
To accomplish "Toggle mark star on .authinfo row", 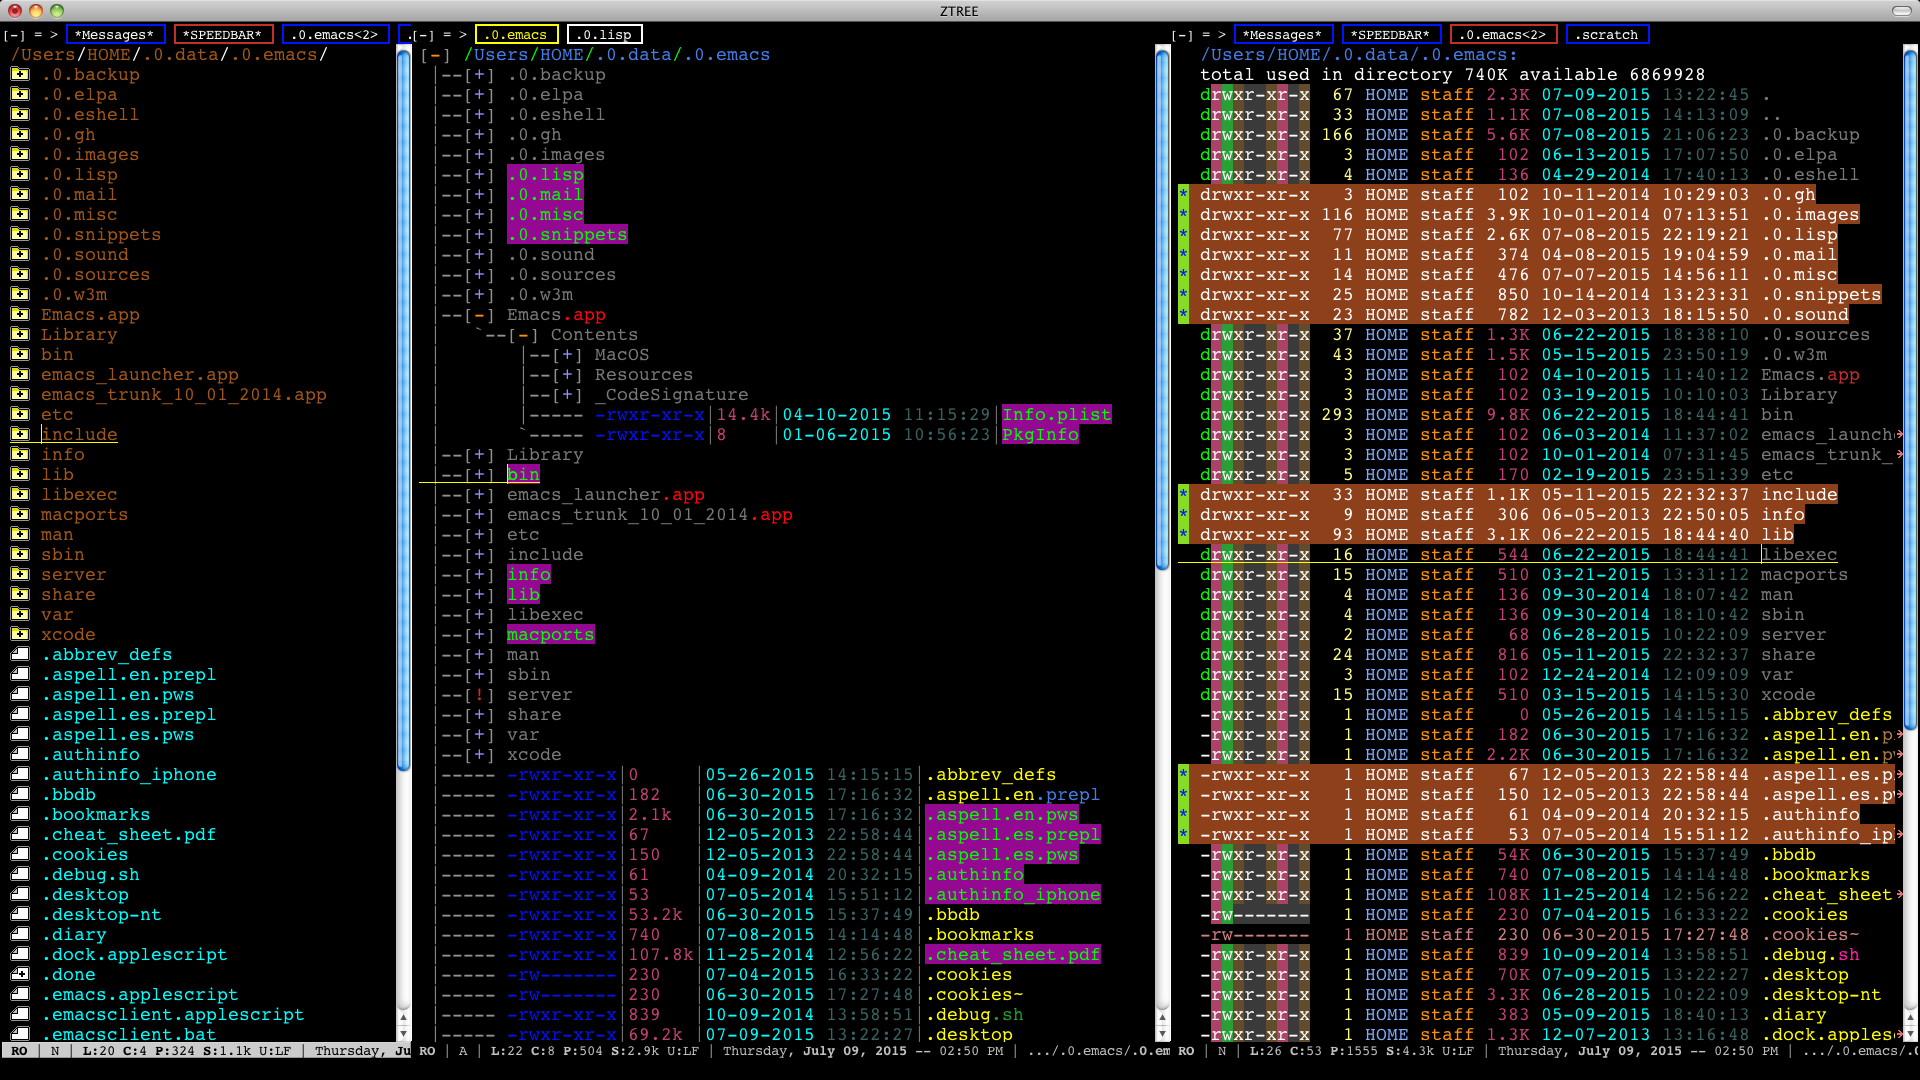I will (1184, 815).
